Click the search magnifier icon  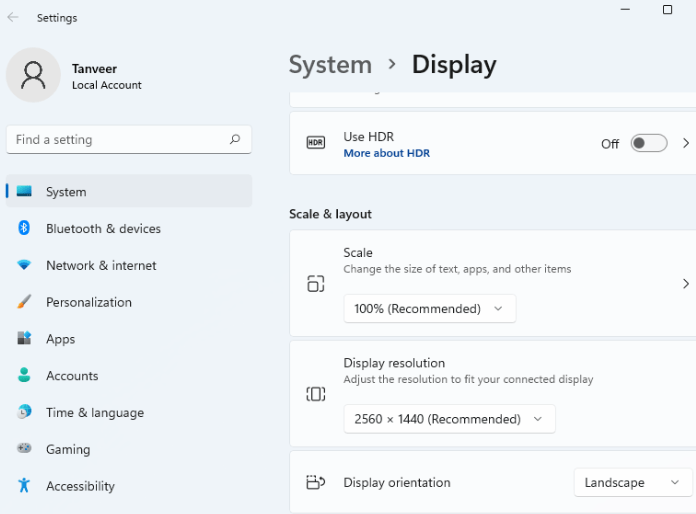[235, 140]
